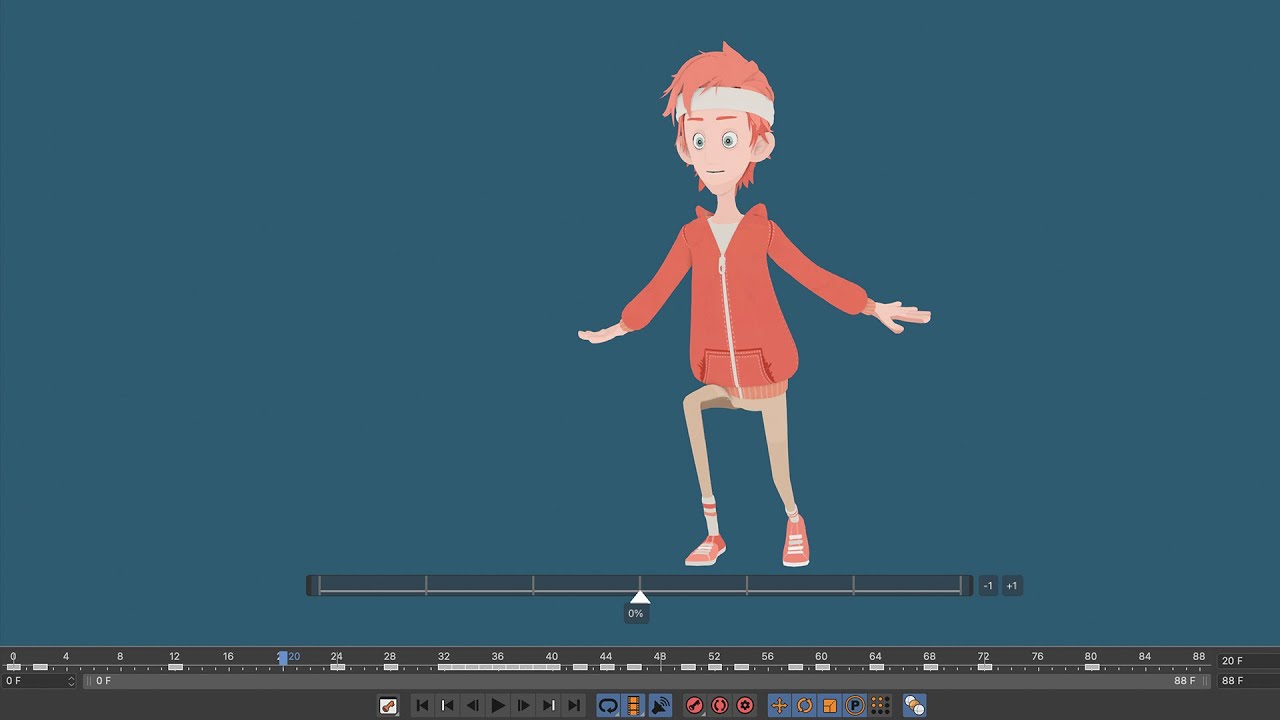Image resolution: width=1280 pixels, height=720 pixels.
Task: Click frame 64 on the timeline ruler
Action: (x=875, y=656)
